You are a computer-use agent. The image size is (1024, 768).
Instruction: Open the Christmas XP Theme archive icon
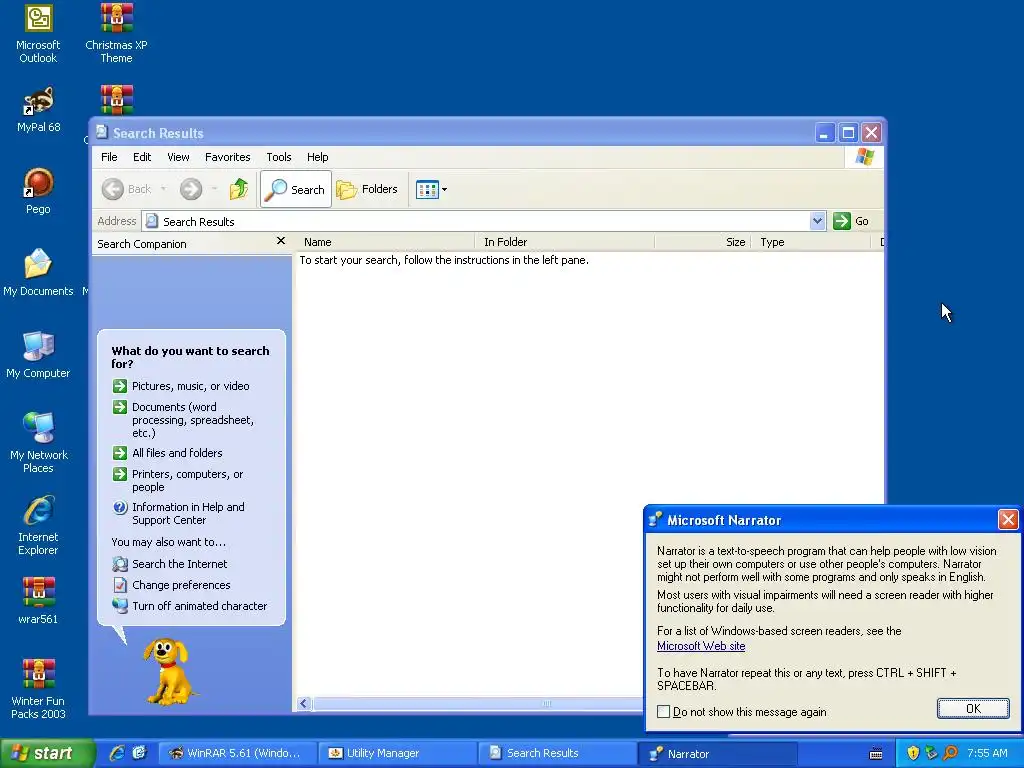pyautogui.click(x=116, y=34)
